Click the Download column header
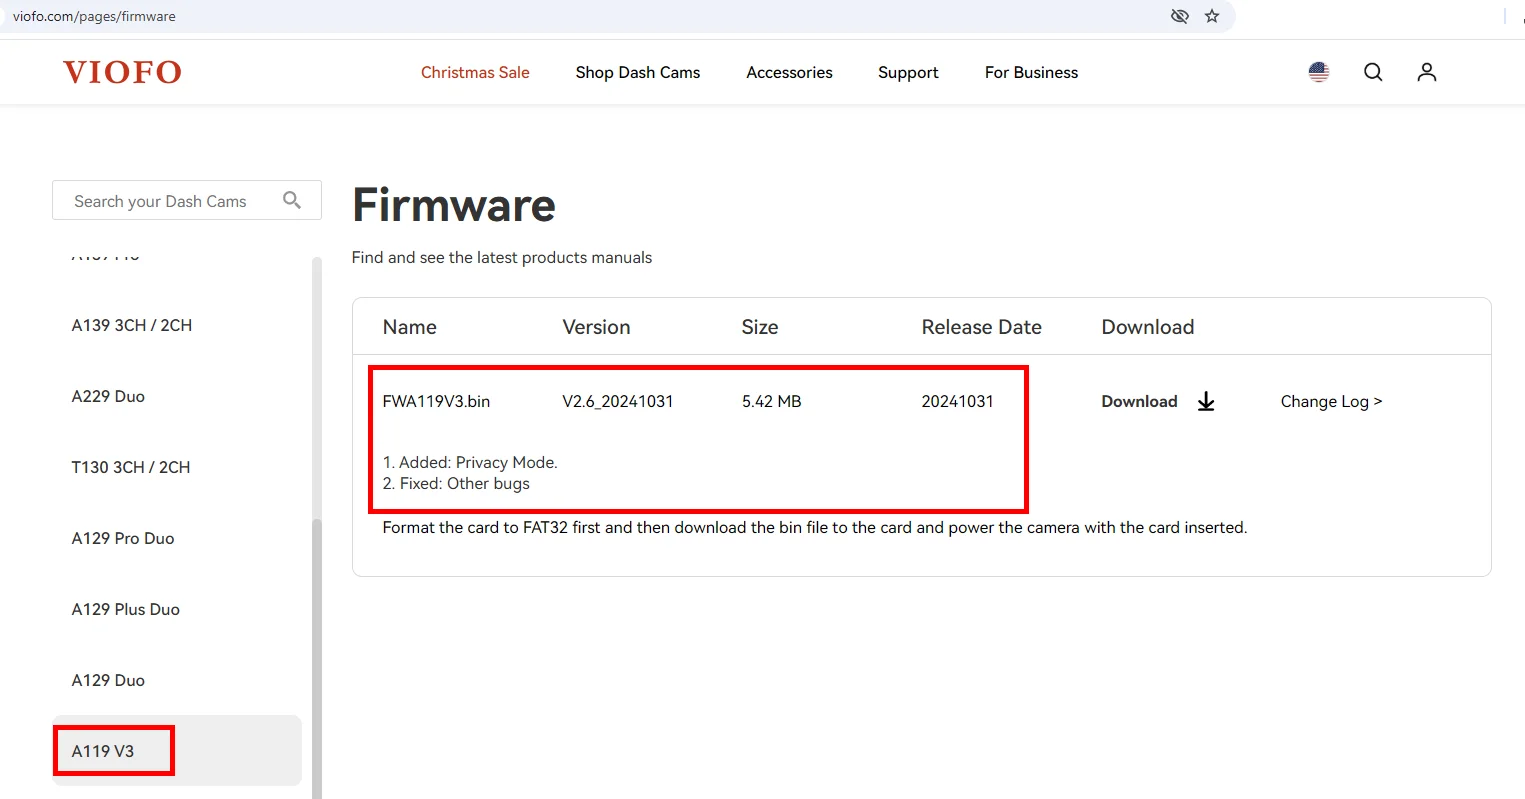Image resolution: width=1525 pixels, height=799 pixels. pos(1147,327)
